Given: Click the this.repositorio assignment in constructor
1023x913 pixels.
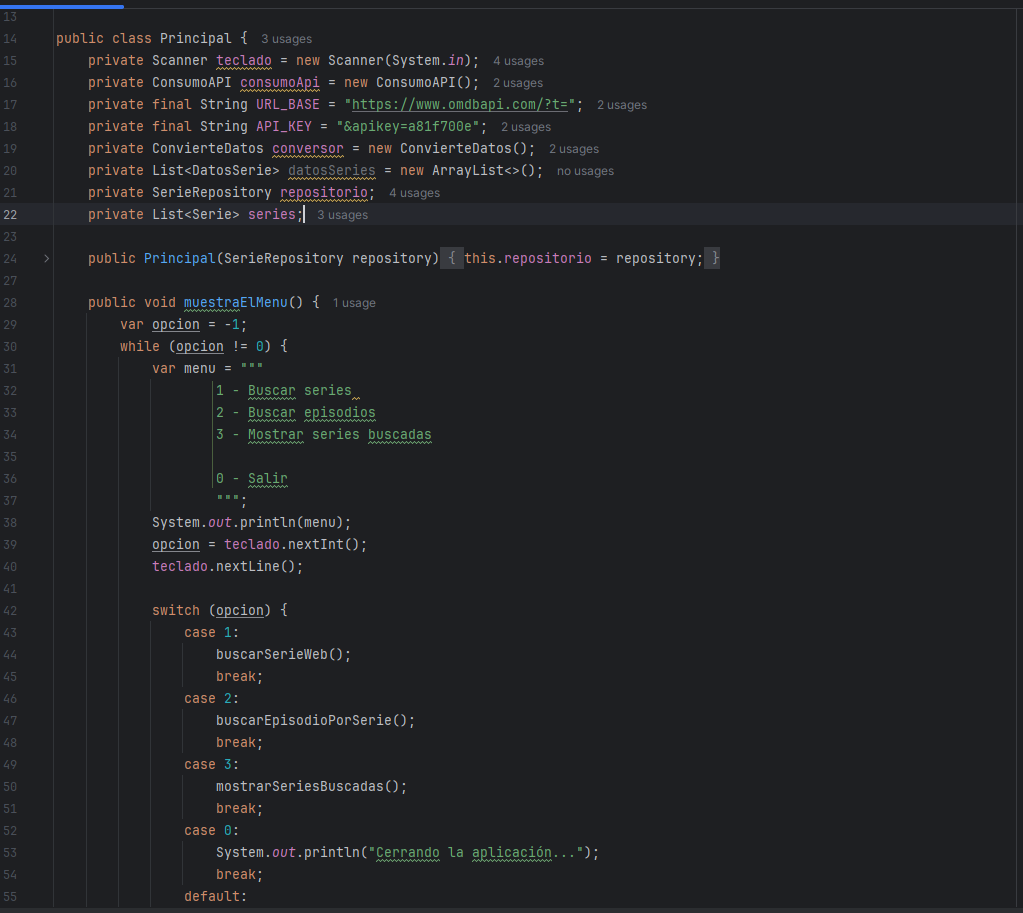Looking at the screenshot, I should click(x=584, y=258).
